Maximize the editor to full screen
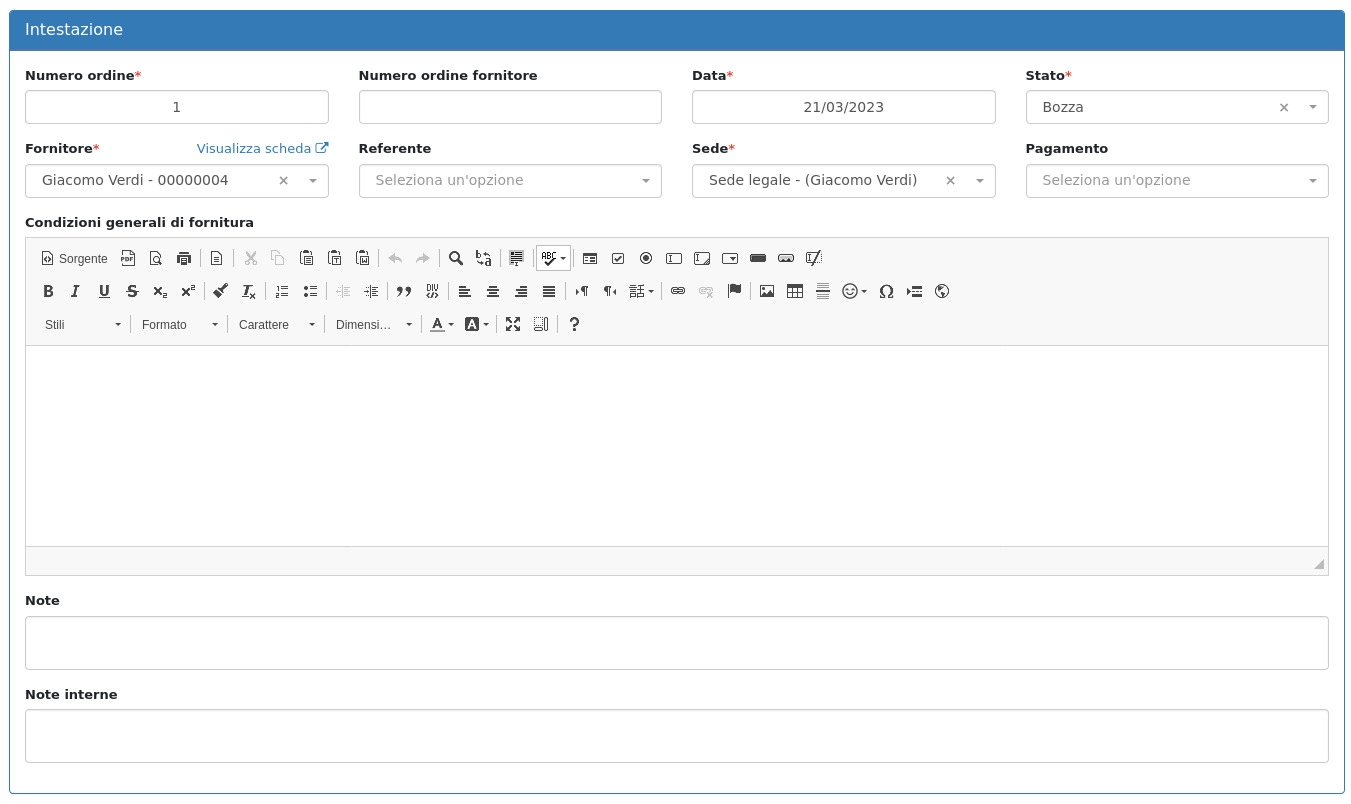 pos(513,324)
